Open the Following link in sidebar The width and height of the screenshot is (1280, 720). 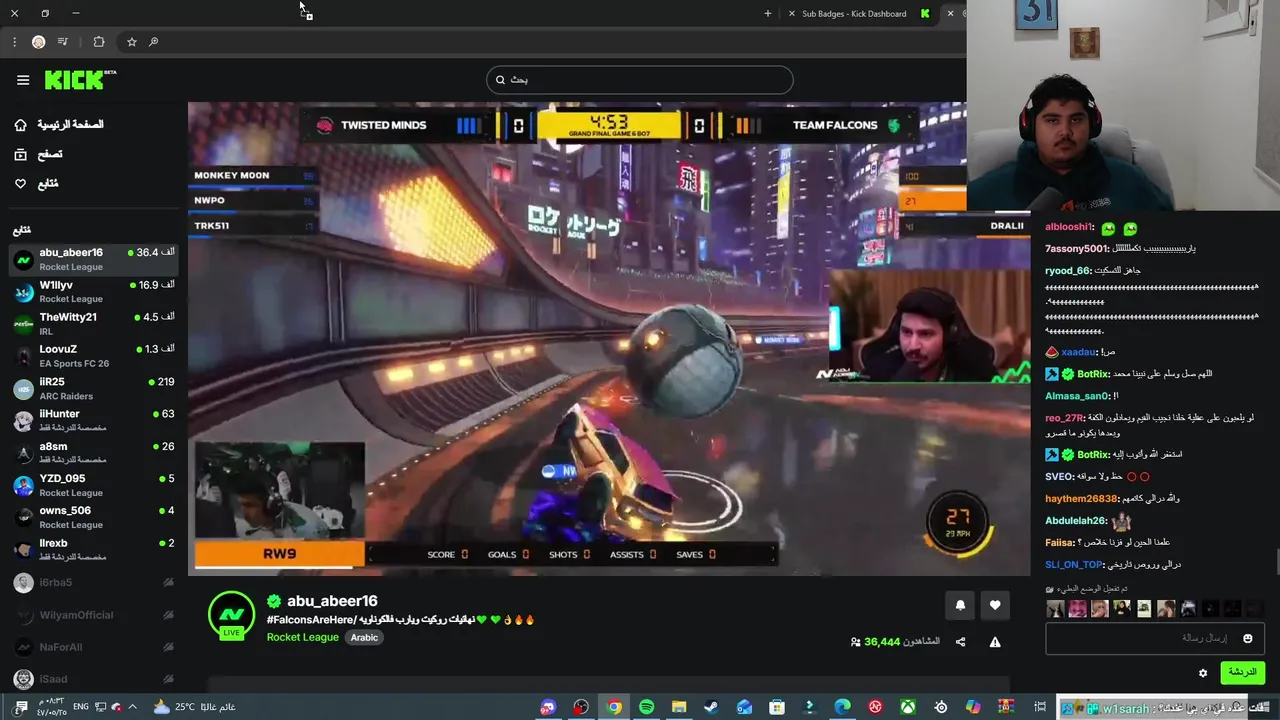click(48, 184)
